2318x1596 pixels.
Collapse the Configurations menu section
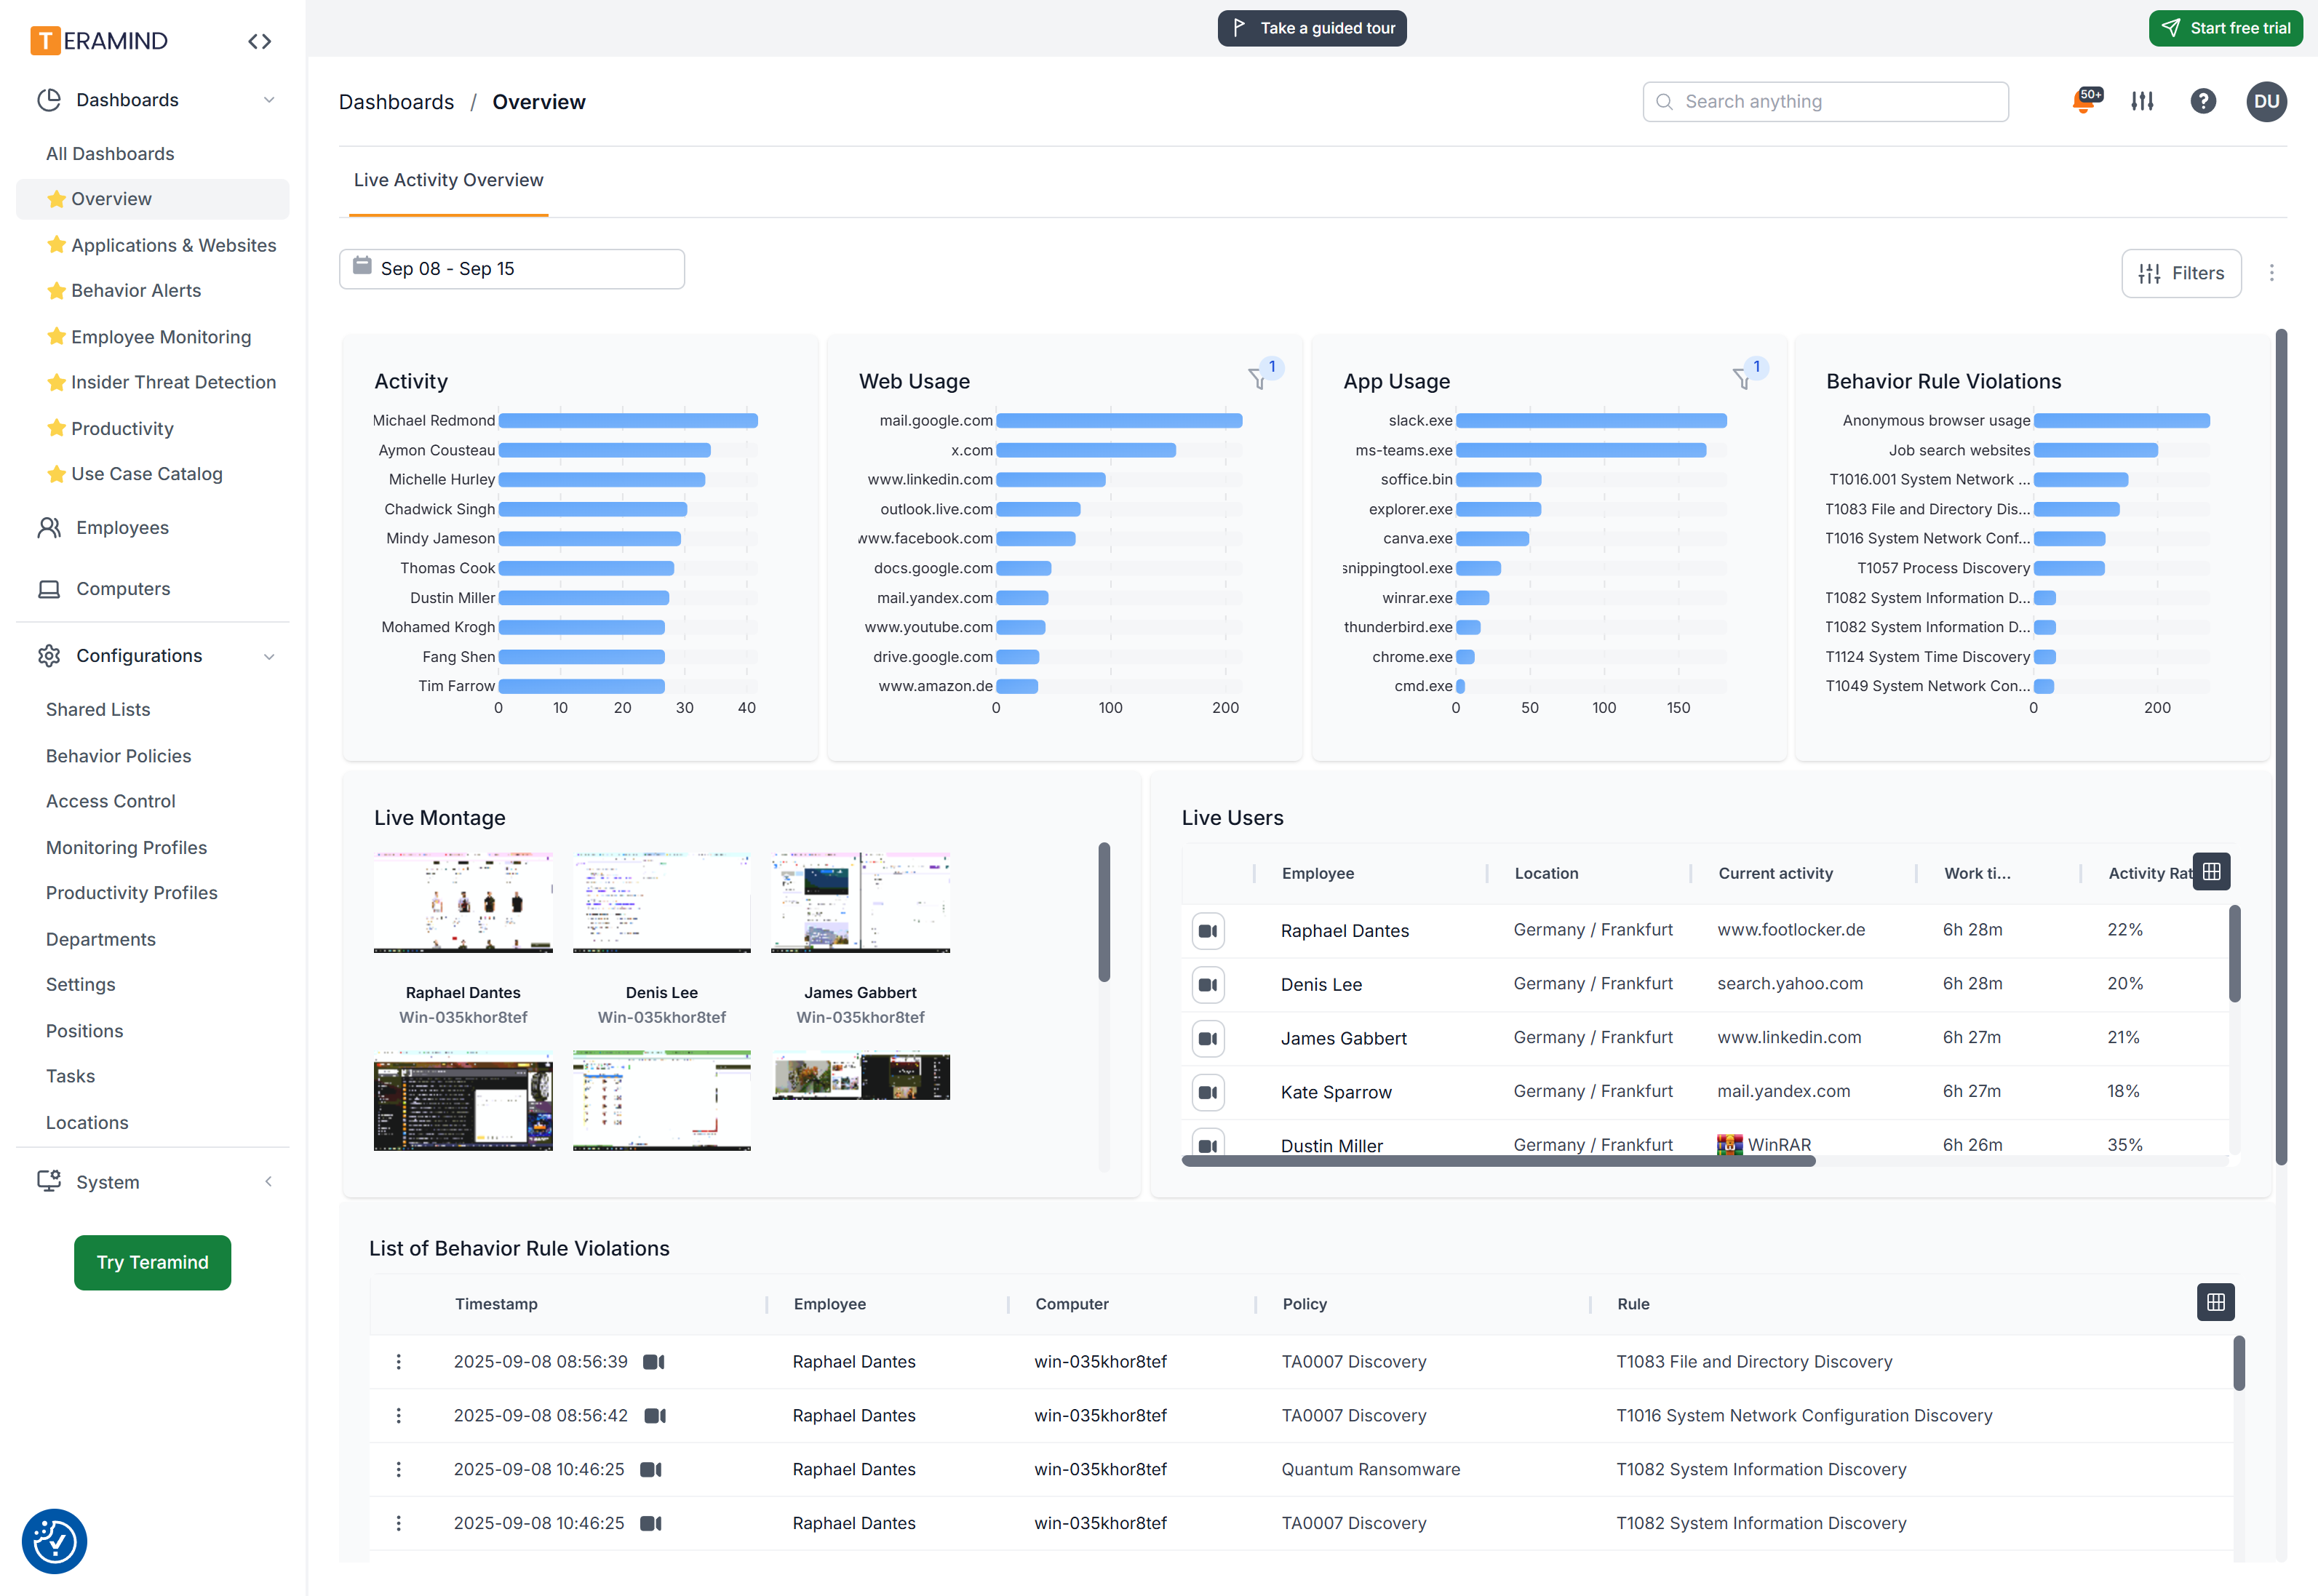pos(268,656)
